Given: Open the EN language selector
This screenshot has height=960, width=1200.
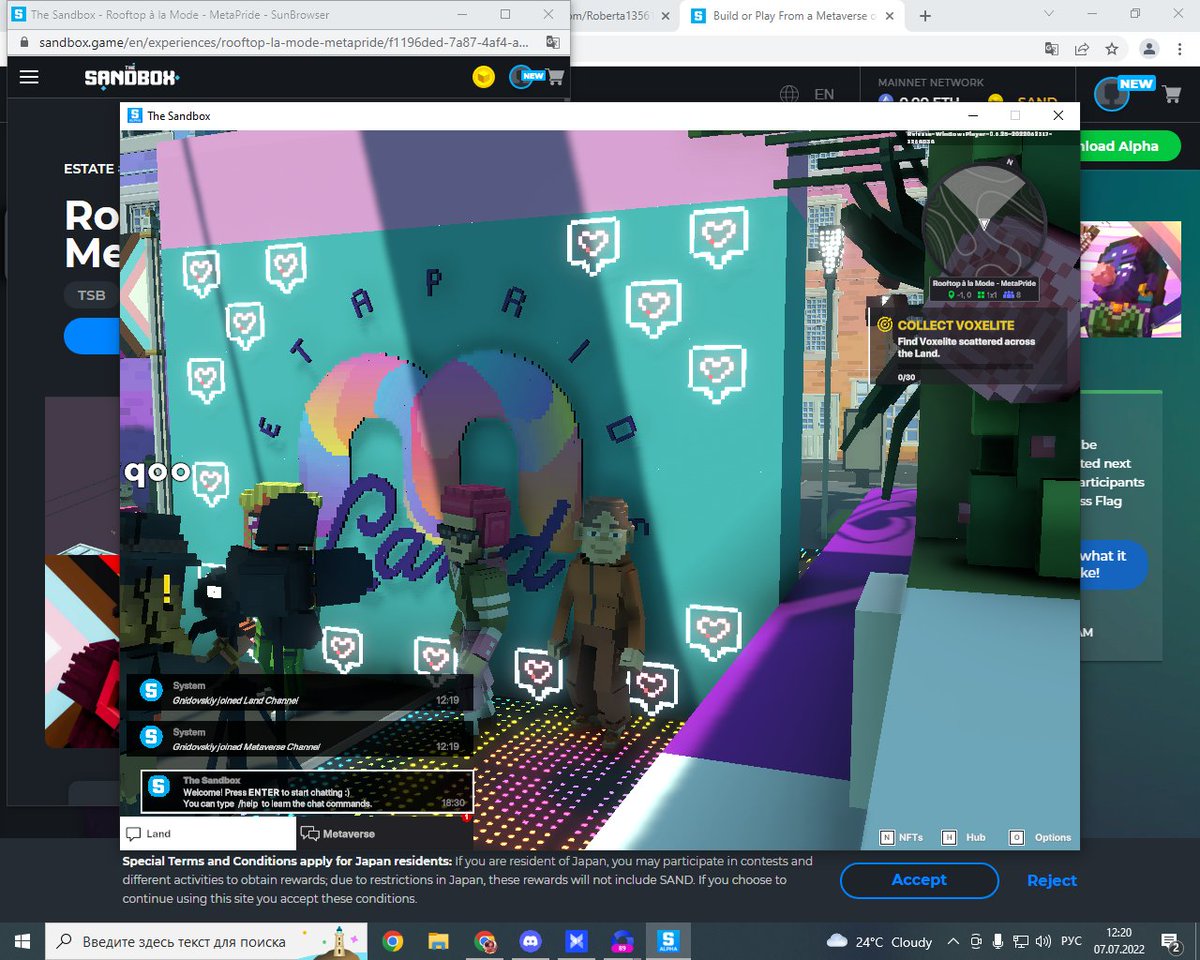Looking at the screenshot, I should [x=824, y=94].
